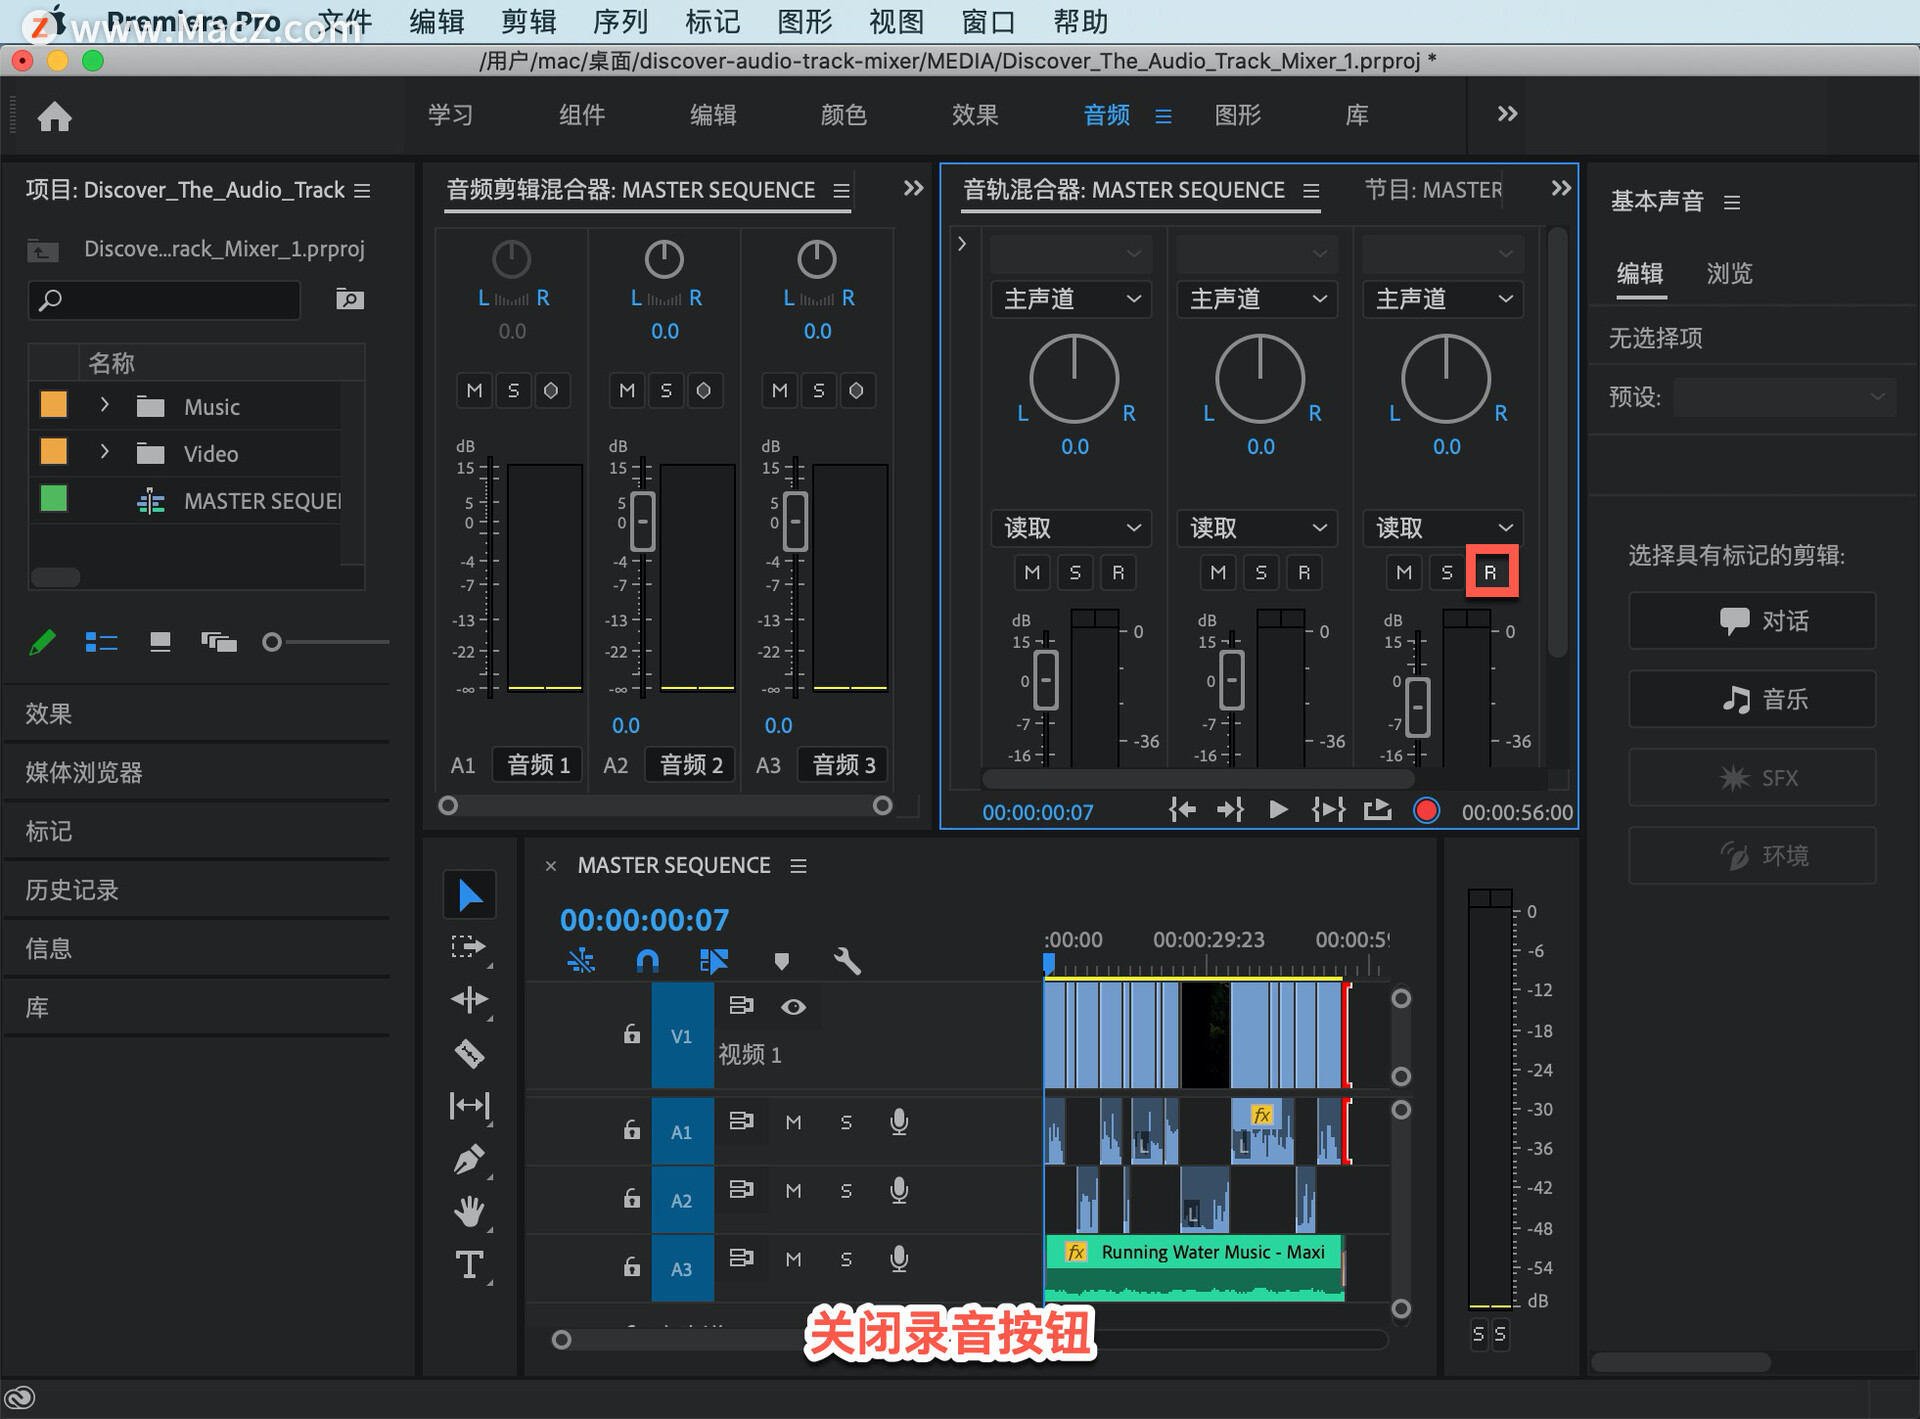Image resolution: width=1920 pixels, height=1419 pixels.
Task: Open first track's 读取 automation dropdown
Action: click(1071, 527)
